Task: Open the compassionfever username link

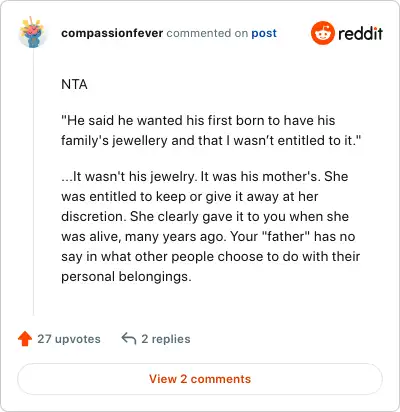Action: (112, 33)
